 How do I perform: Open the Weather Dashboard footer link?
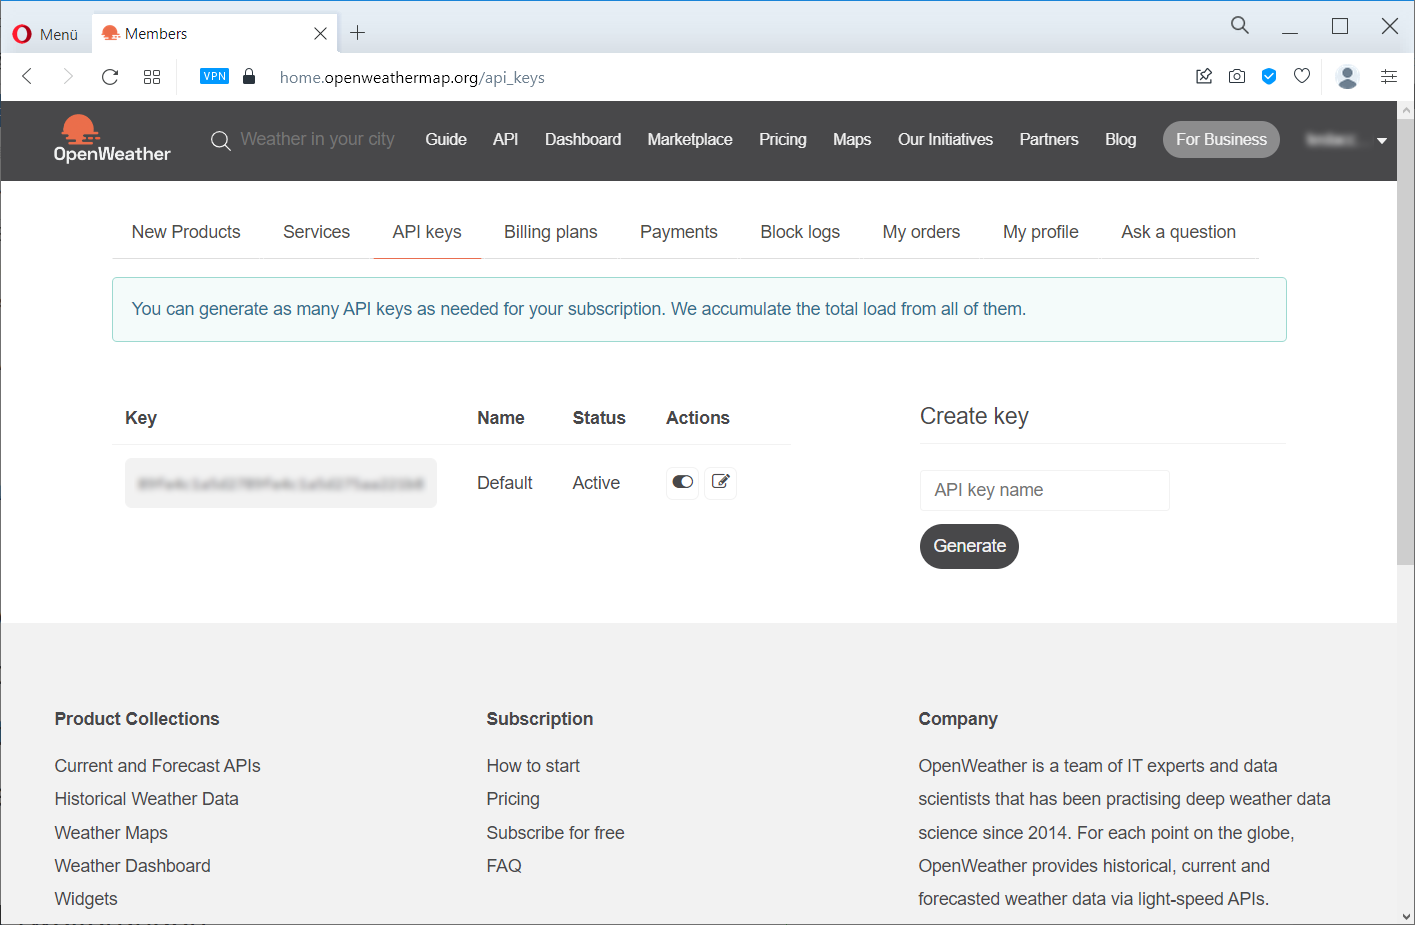point(132,866)
